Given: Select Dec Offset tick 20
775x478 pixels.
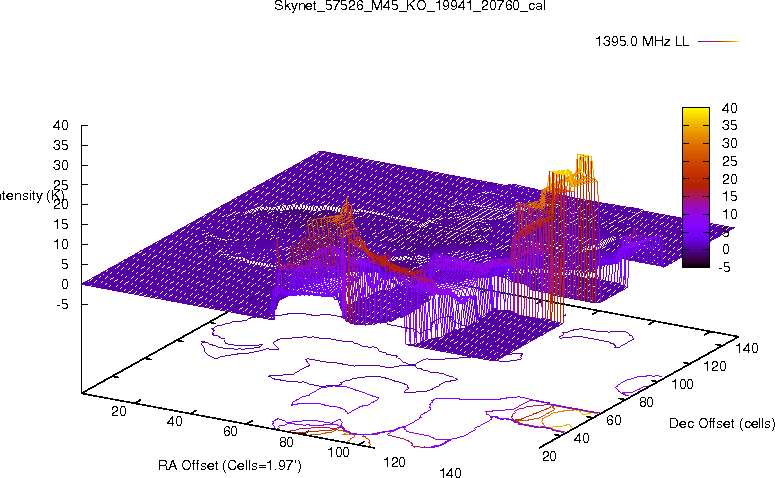Looking at the screenshot, I should (549, 456).
